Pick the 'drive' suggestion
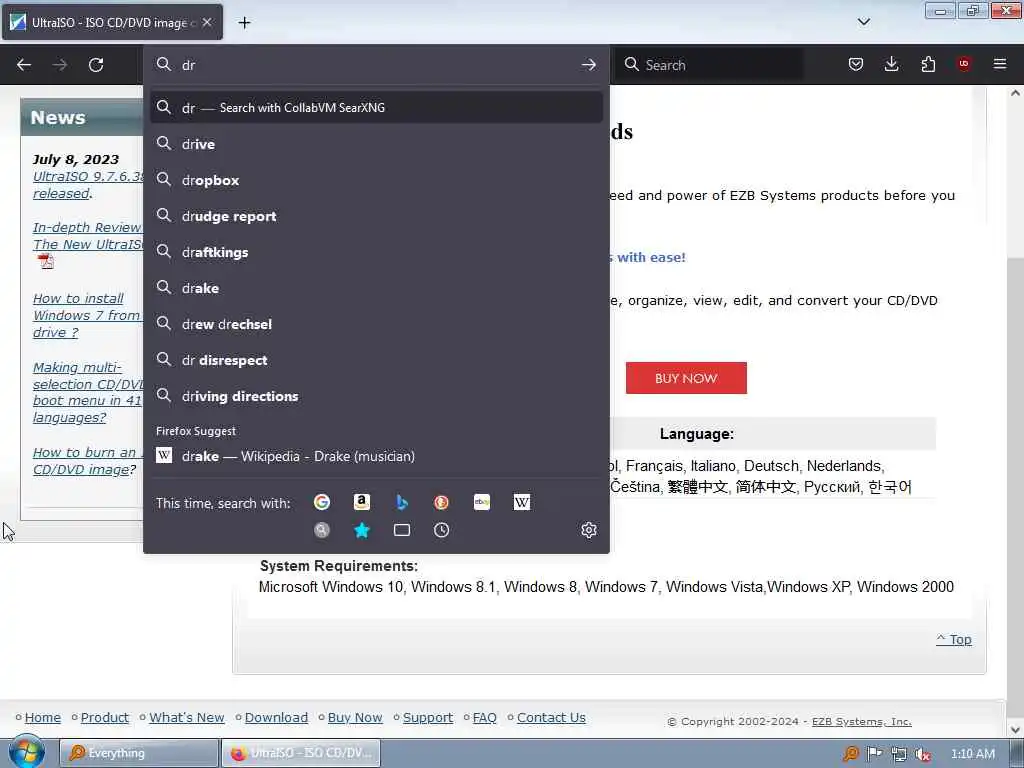The width and height of the screenshot is (1024, 768). point(376,144)
